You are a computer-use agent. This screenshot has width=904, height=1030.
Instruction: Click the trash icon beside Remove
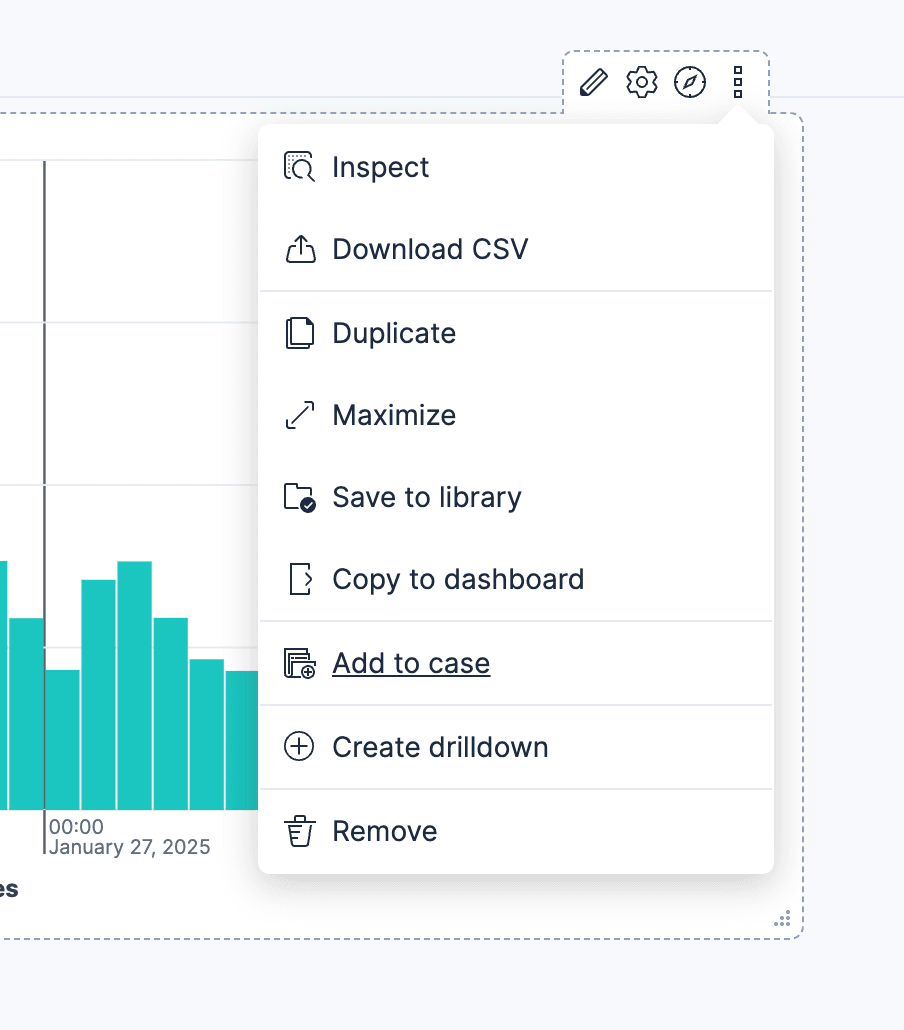(x=299, y=830)
